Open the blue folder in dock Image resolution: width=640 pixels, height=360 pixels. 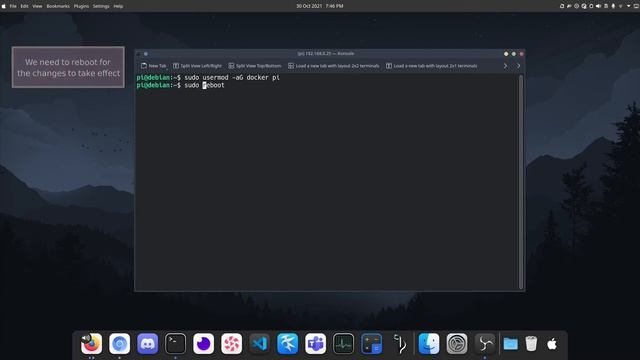pos(511,344)
